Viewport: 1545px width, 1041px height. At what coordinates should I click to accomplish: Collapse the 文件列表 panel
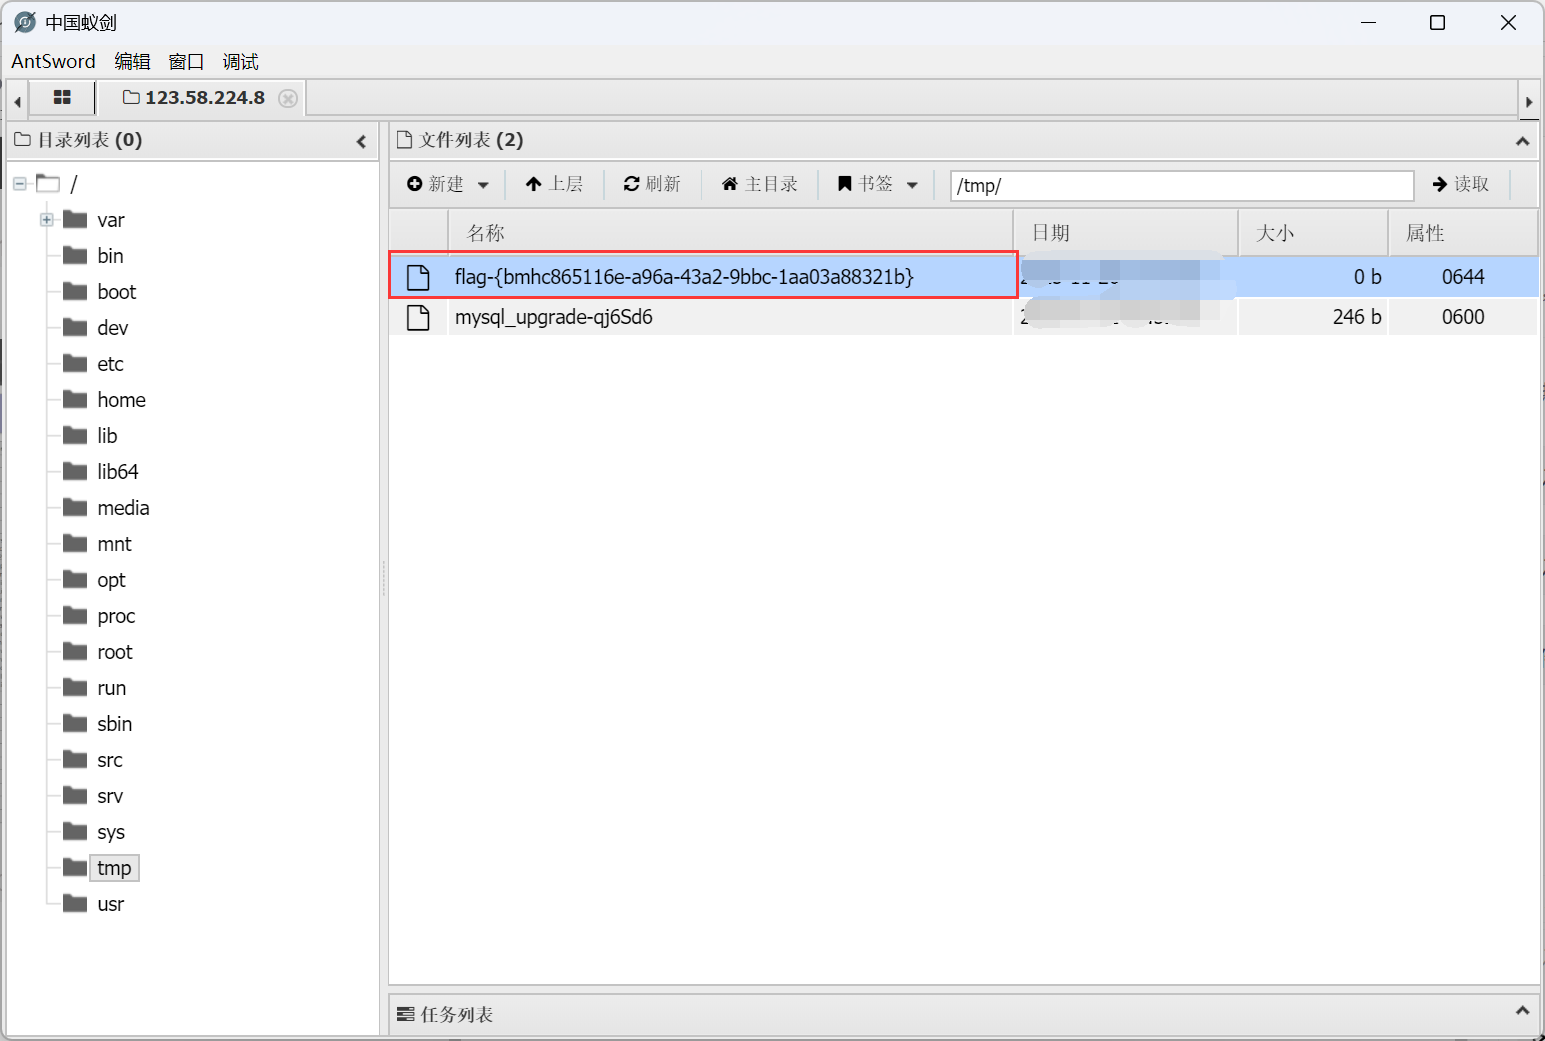1522,141
